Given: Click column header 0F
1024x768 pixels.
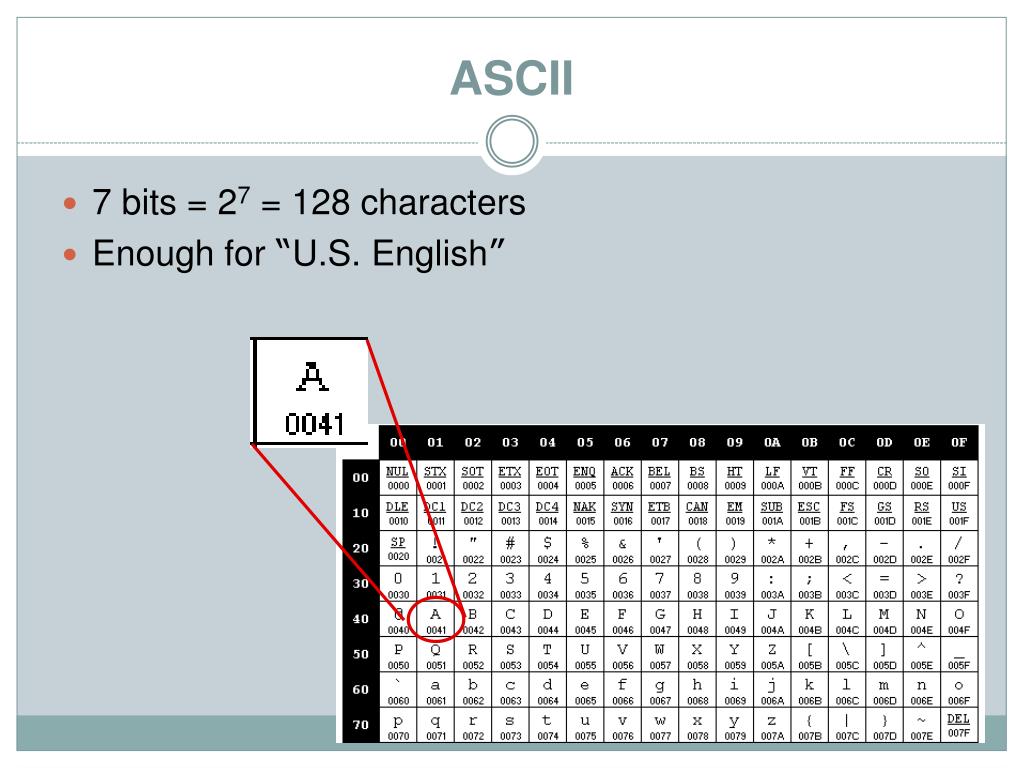Looking at the screenshot, I should (x=959, y=442).
